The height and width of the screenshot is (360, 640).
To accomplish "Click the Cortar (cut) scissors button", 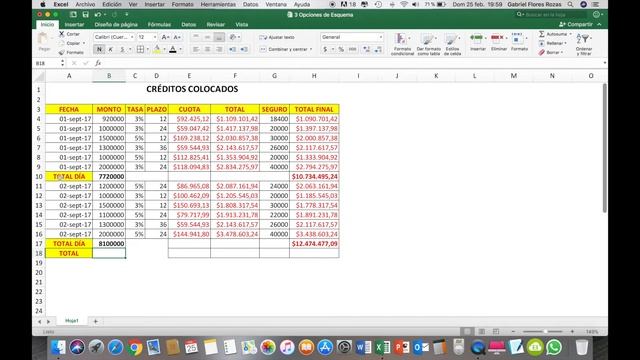I will point(69,34).
